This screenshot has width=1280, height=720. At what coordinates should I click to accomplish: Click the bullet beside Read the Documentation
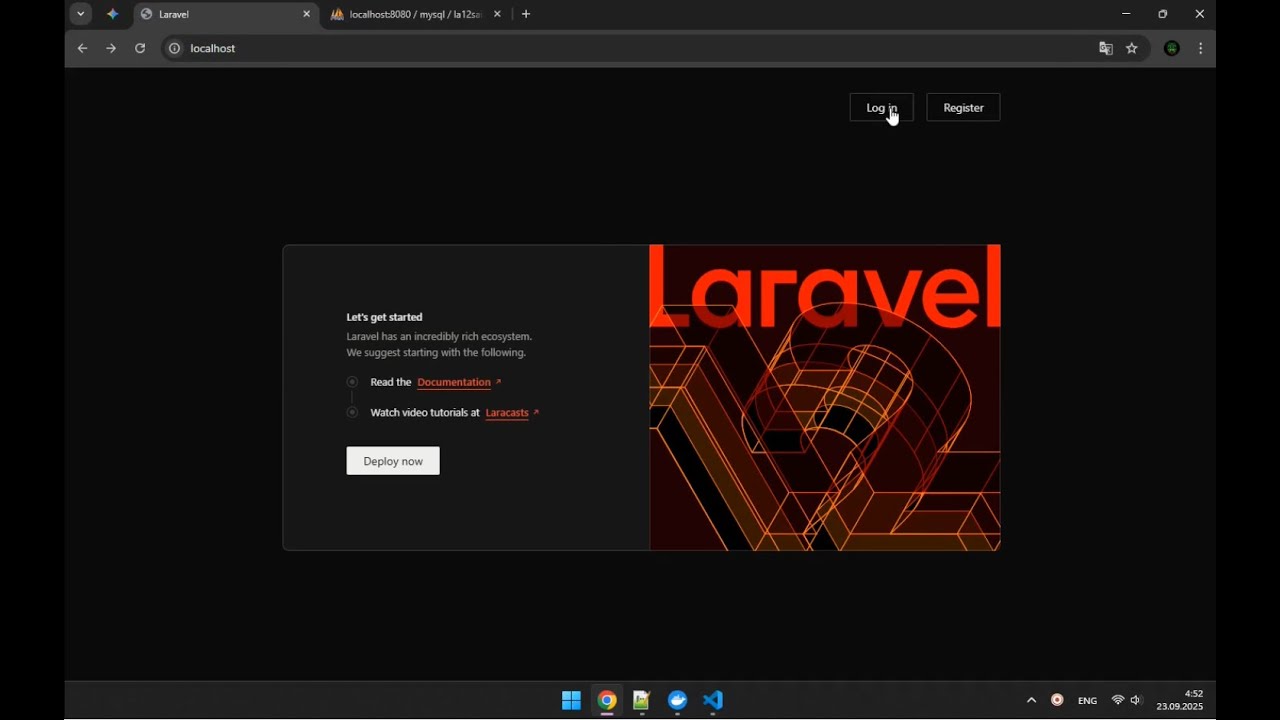(x=352, y=382)
